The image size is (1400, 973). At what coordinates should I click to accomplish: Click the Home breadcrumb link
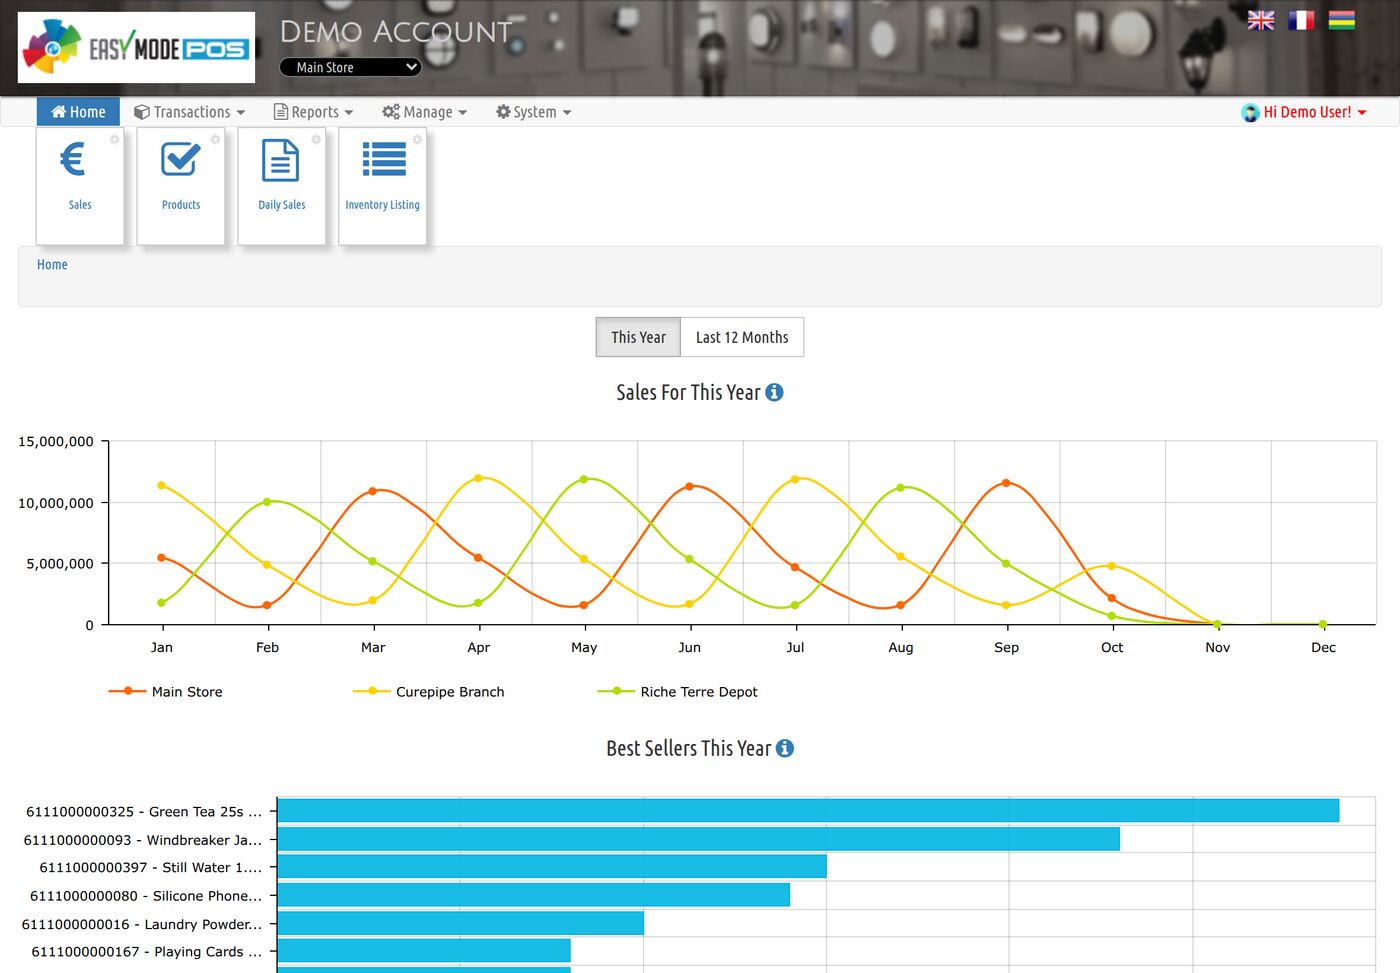coord(52,265)
